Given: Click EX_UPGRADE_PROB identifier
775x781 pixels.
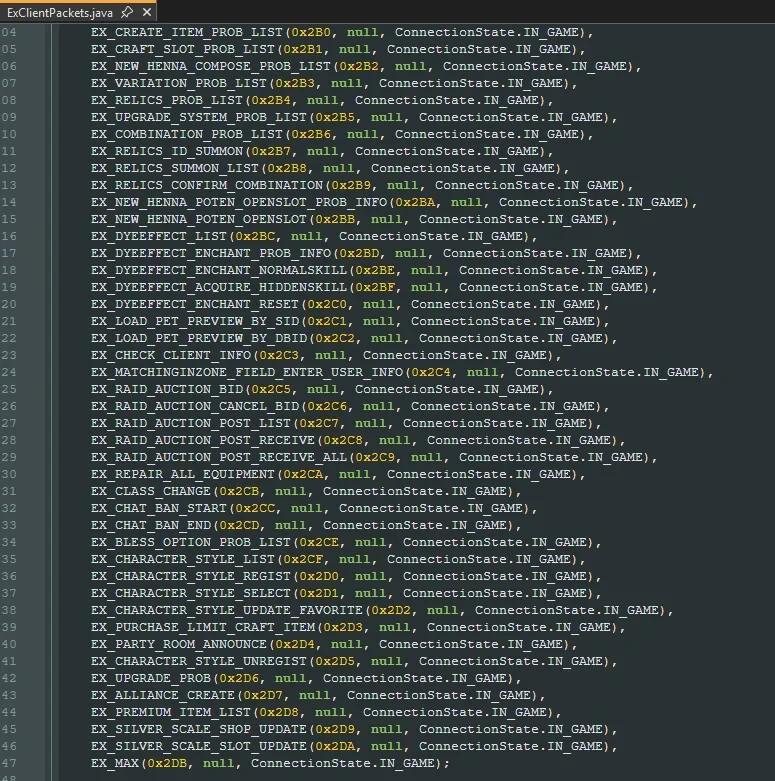Looking at the screenshot, I should [x=151, y=678].
